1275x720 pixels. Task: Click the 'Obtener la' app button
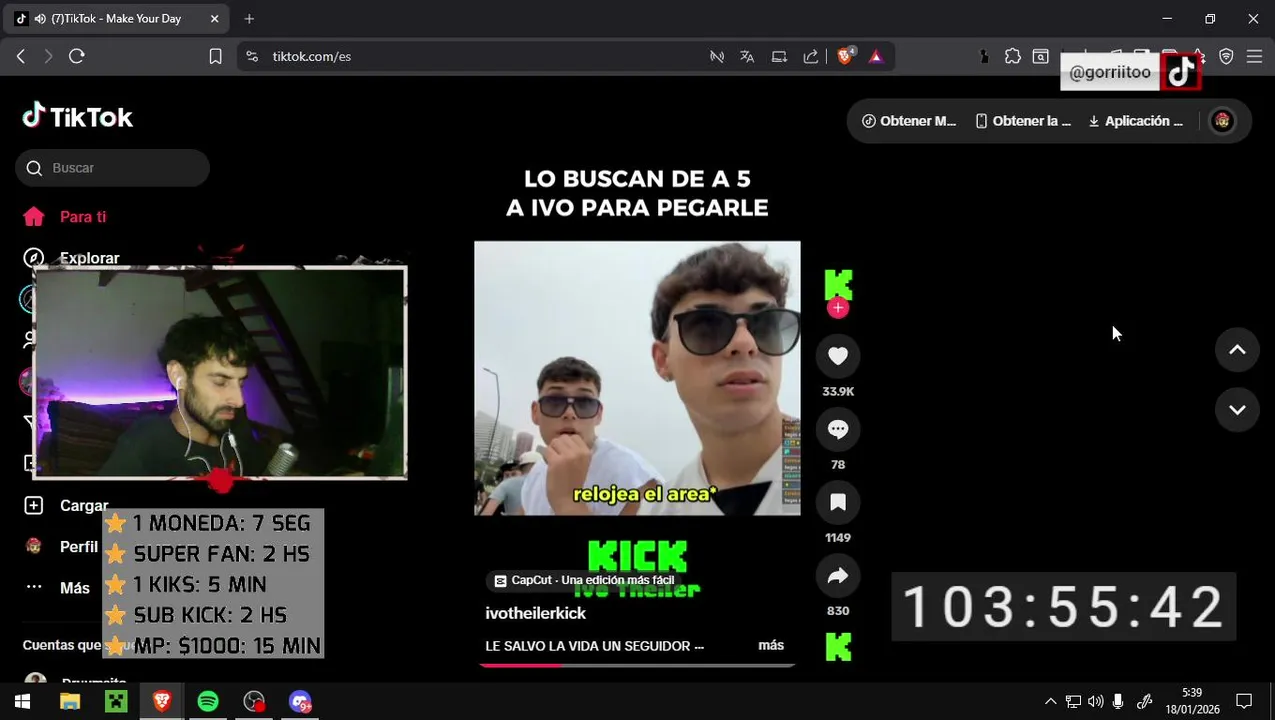1023,121
